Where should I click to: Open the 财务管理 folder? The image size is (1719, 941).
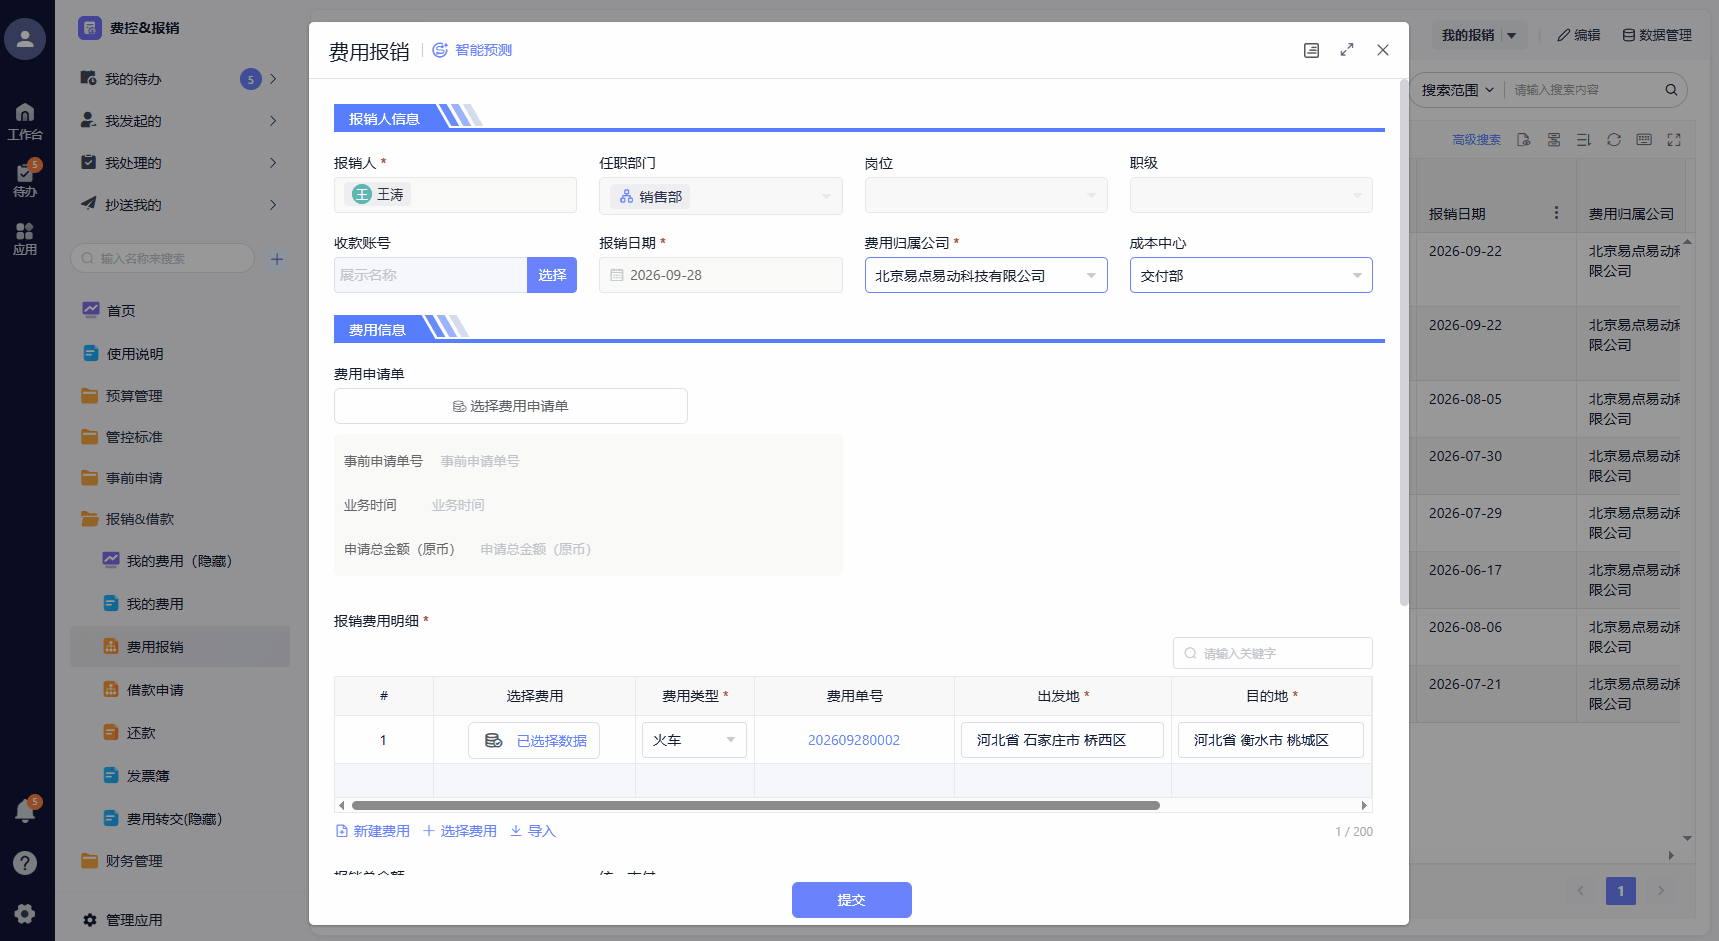(180, 861)
